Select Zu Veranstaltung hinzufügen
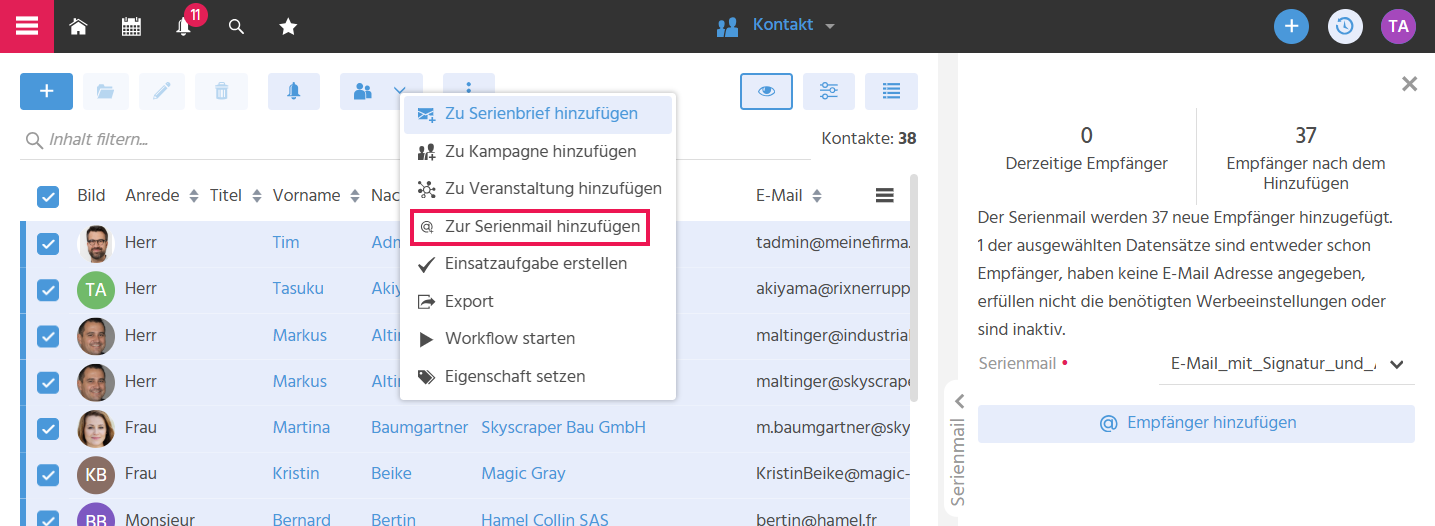 pos(538,189)
